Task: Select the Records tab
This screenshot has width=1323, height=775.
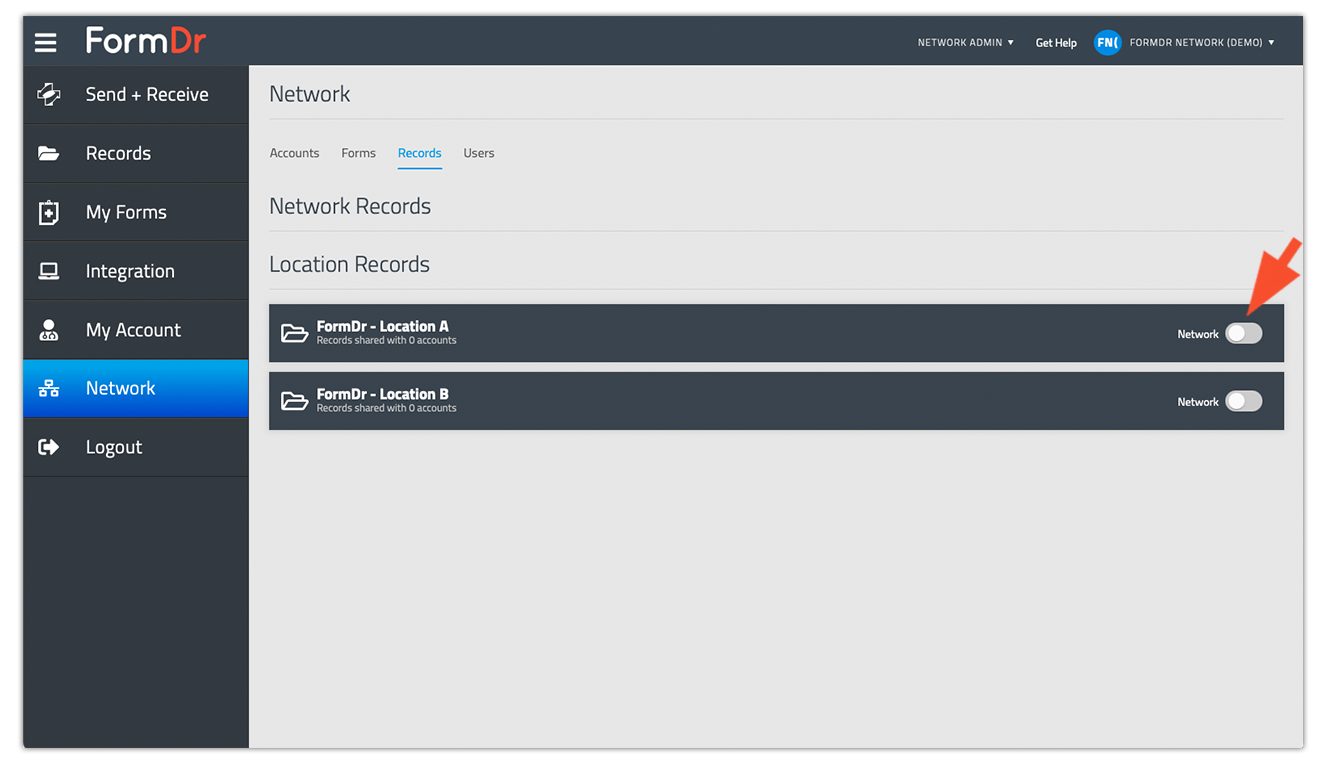Action: pos(419,153)
